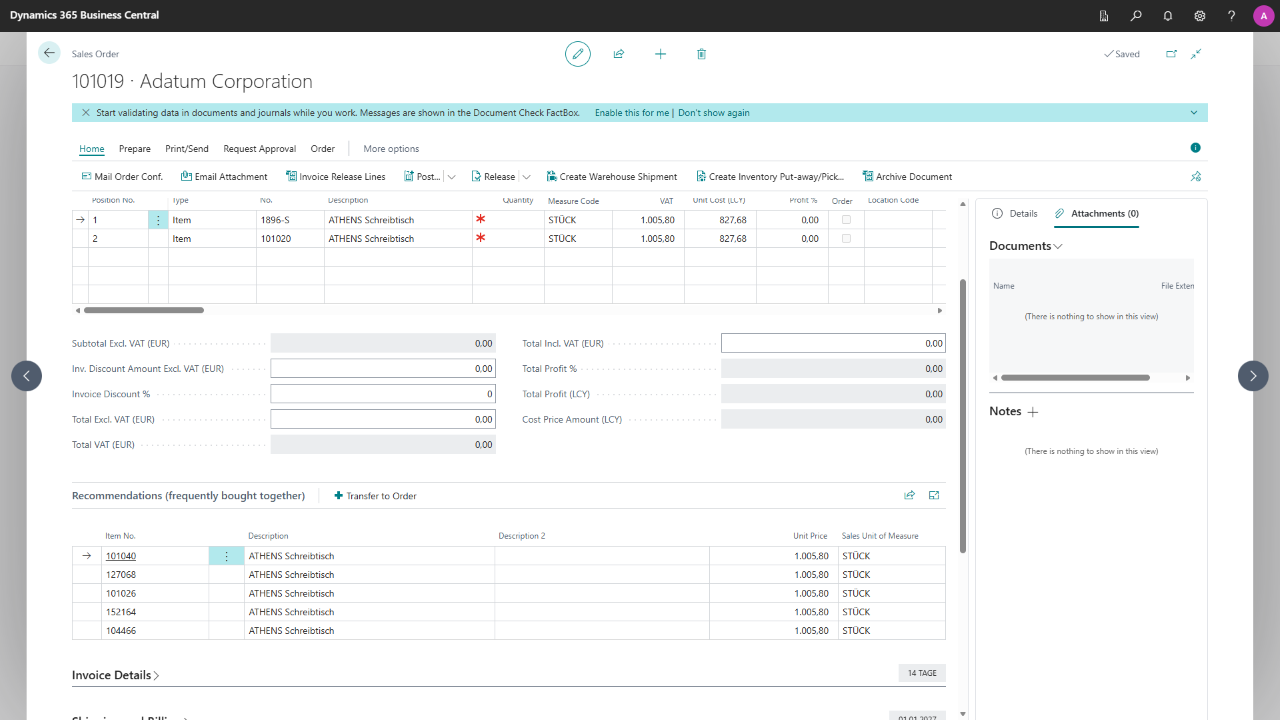Go back using the back arrow icon

pyautogui.click(x=49, y=53)
